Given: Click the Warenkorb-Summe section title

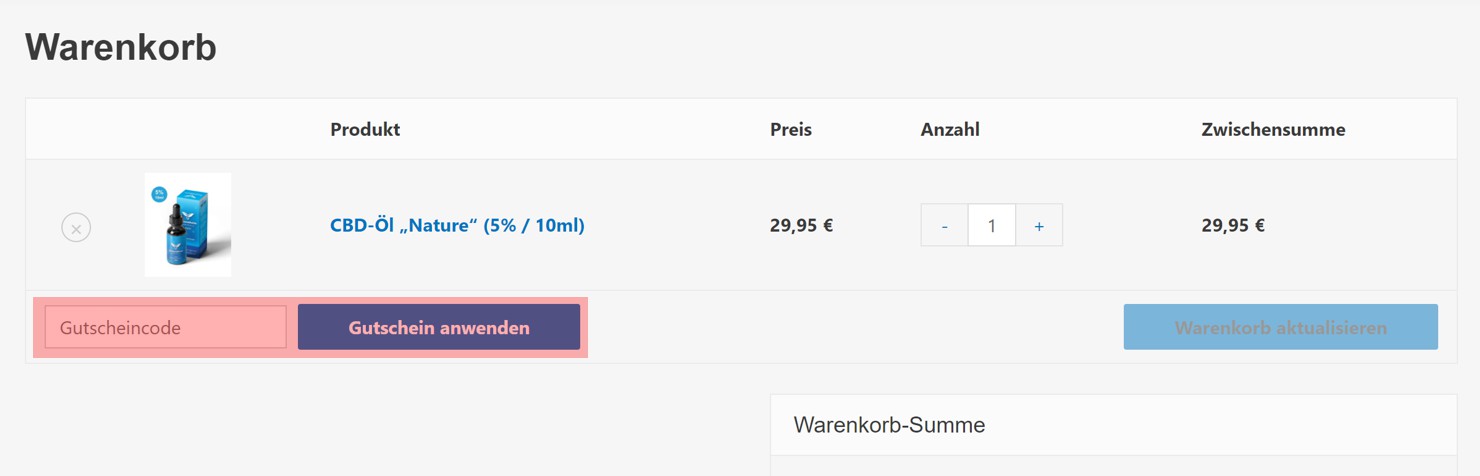Looking at the screenshot, I should 889,425.
